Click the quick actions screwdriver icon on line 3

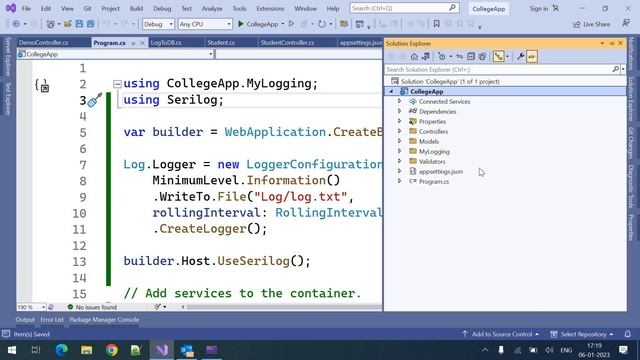(94, 100)
